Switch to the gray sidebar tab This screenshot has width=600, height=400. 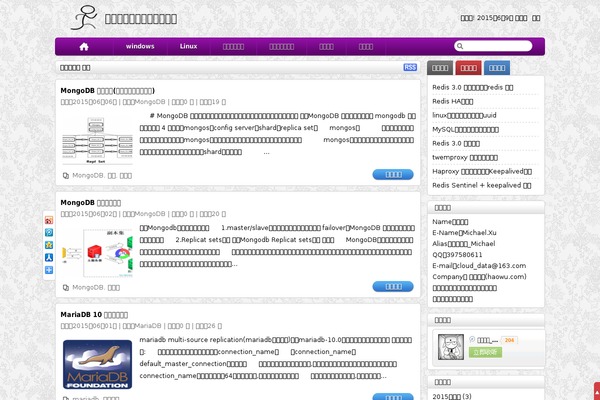[440, 68]
